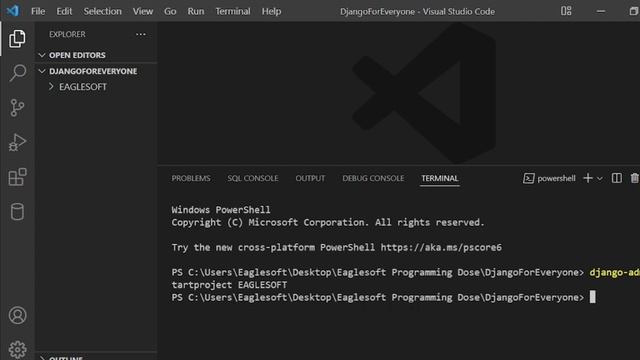Click the Copyright Microsoft Corporation line
The width and height of the screenshot is (640, 360).
pos(328,222)
